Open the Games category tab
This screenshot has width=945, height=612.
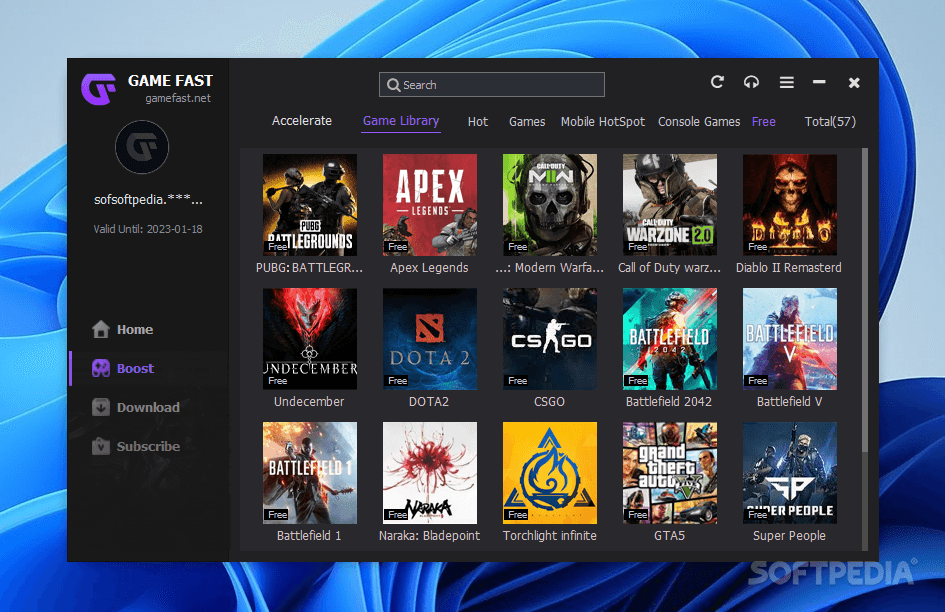tap(527, 122)
